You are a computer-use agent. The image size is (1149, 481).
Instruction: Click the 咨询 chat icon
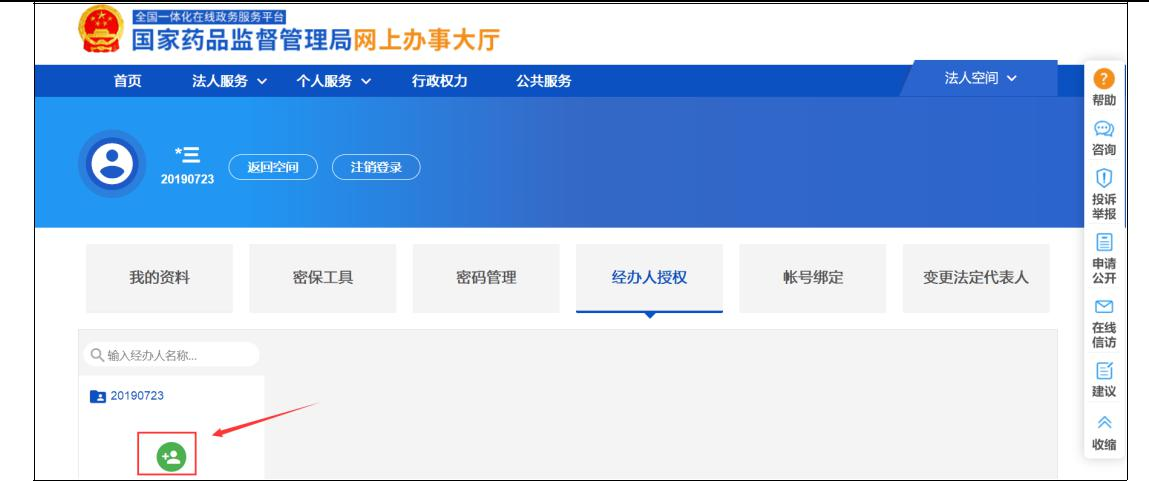(x=1104, y=130)
